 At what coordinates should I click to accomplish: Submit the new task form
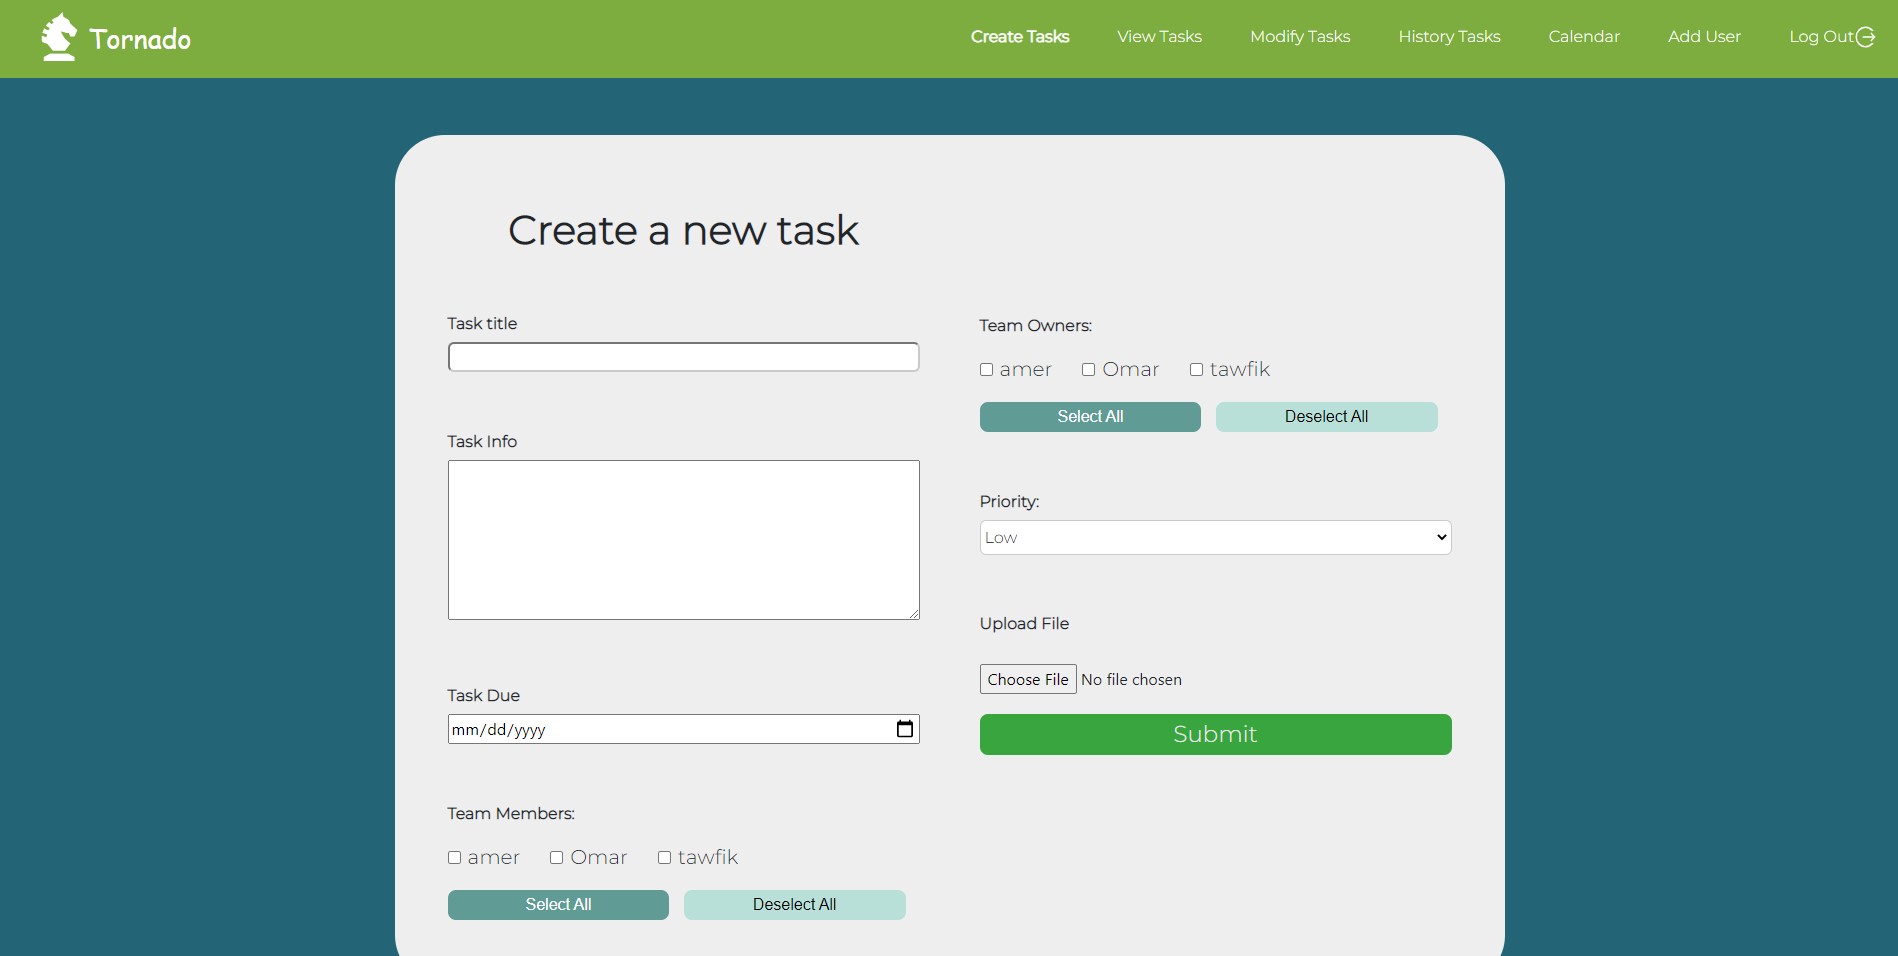pyautogui.click(x=1215, y=734)
